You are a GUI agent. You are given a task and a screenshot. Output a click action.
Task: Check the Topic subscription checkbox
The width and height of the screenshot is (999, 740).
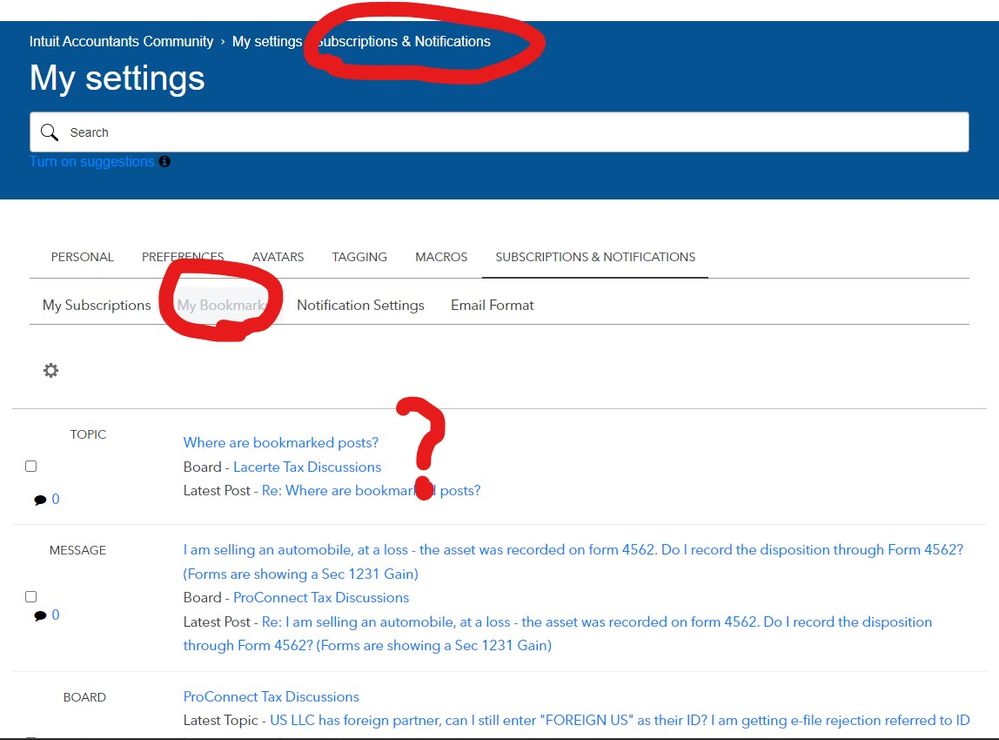pos(31,467)
